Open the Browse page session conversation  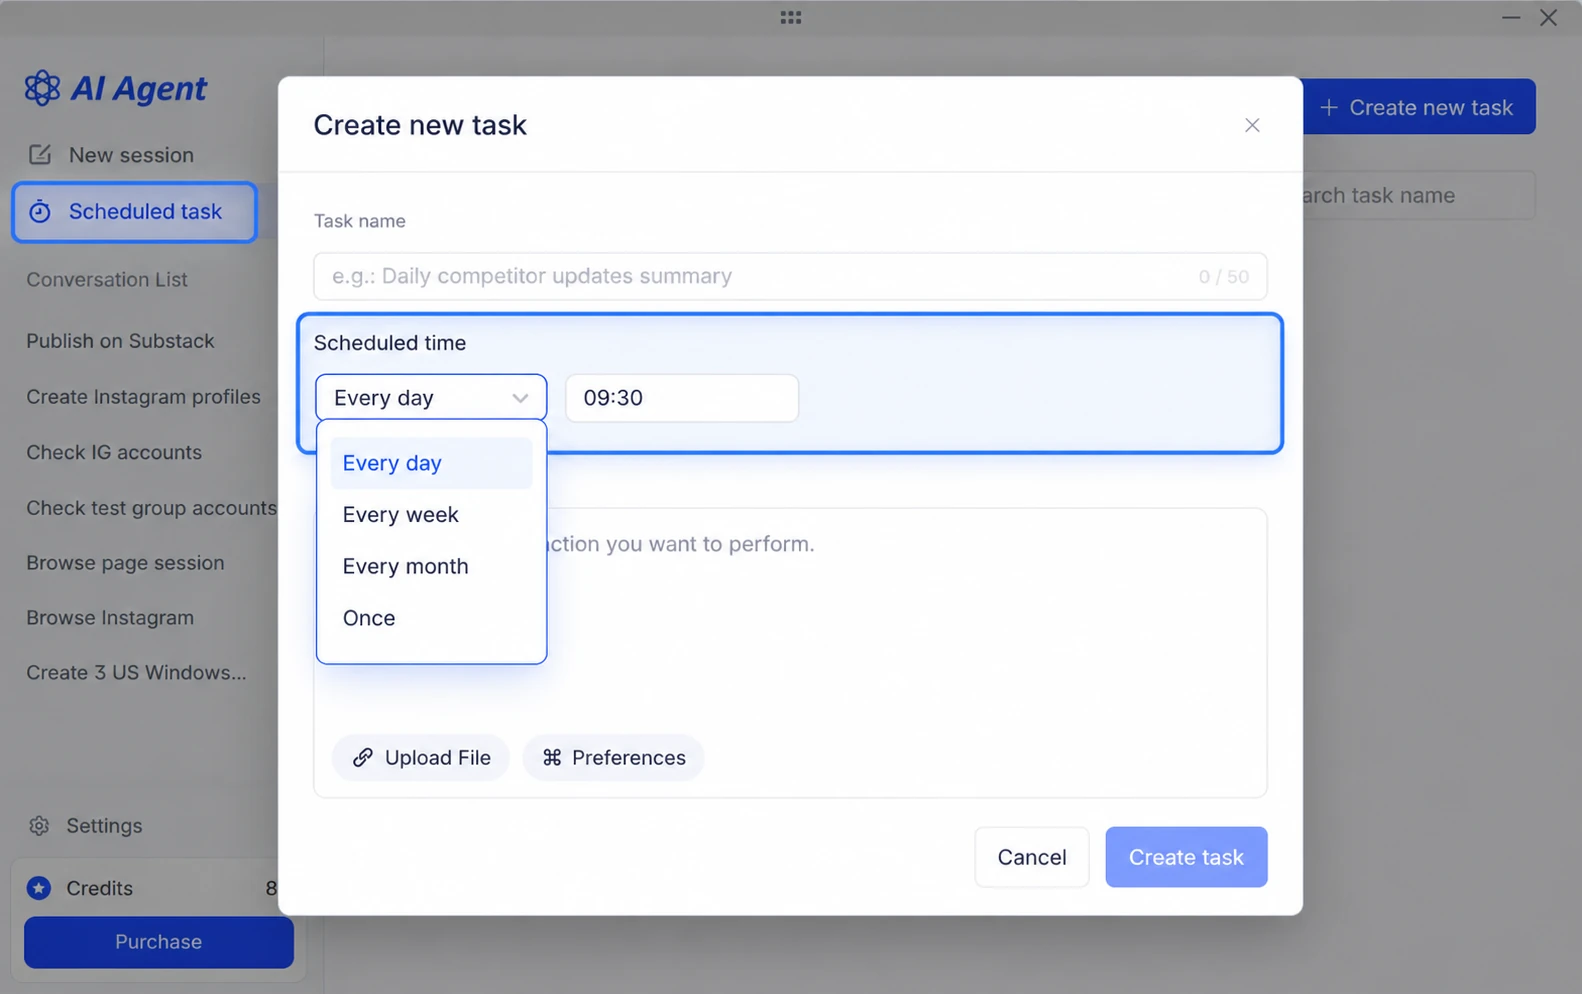(125, 563)
